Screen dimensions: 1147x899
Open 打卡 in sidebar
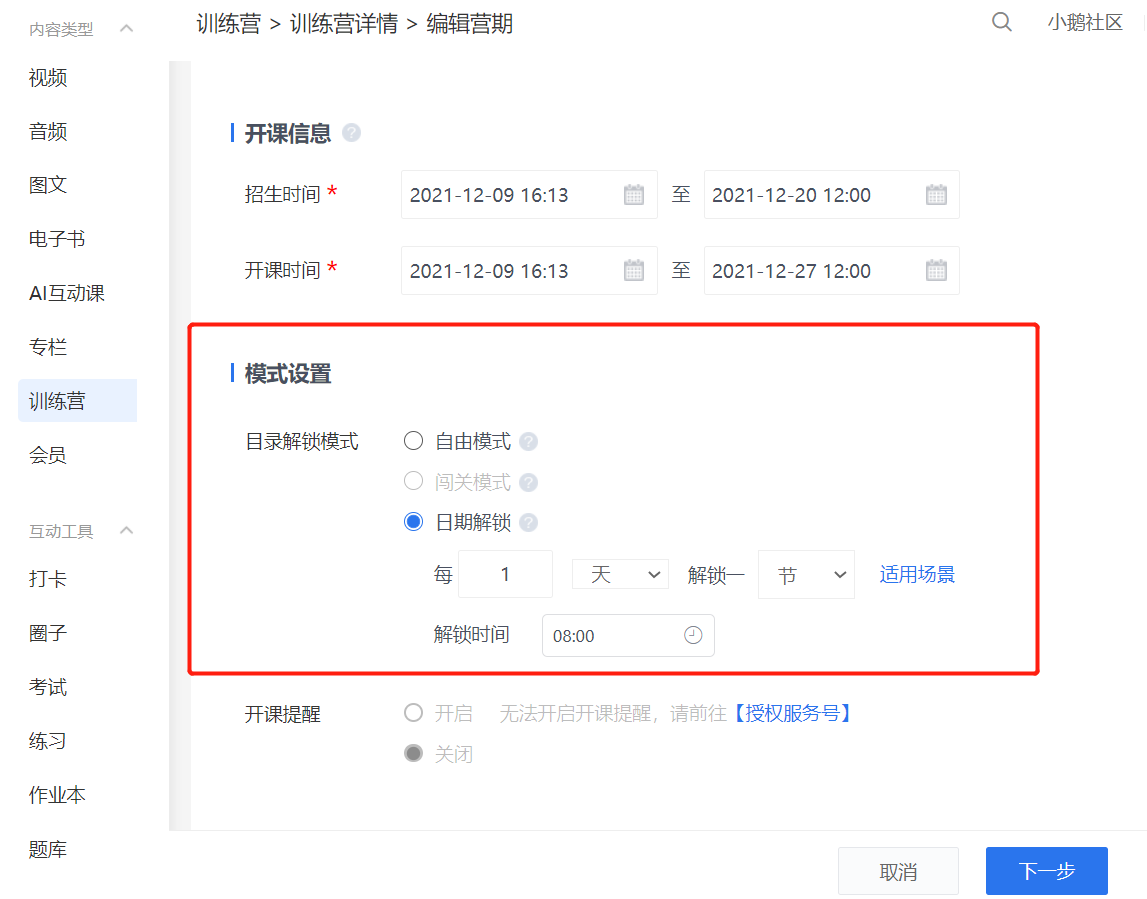(x=48, y=579)
